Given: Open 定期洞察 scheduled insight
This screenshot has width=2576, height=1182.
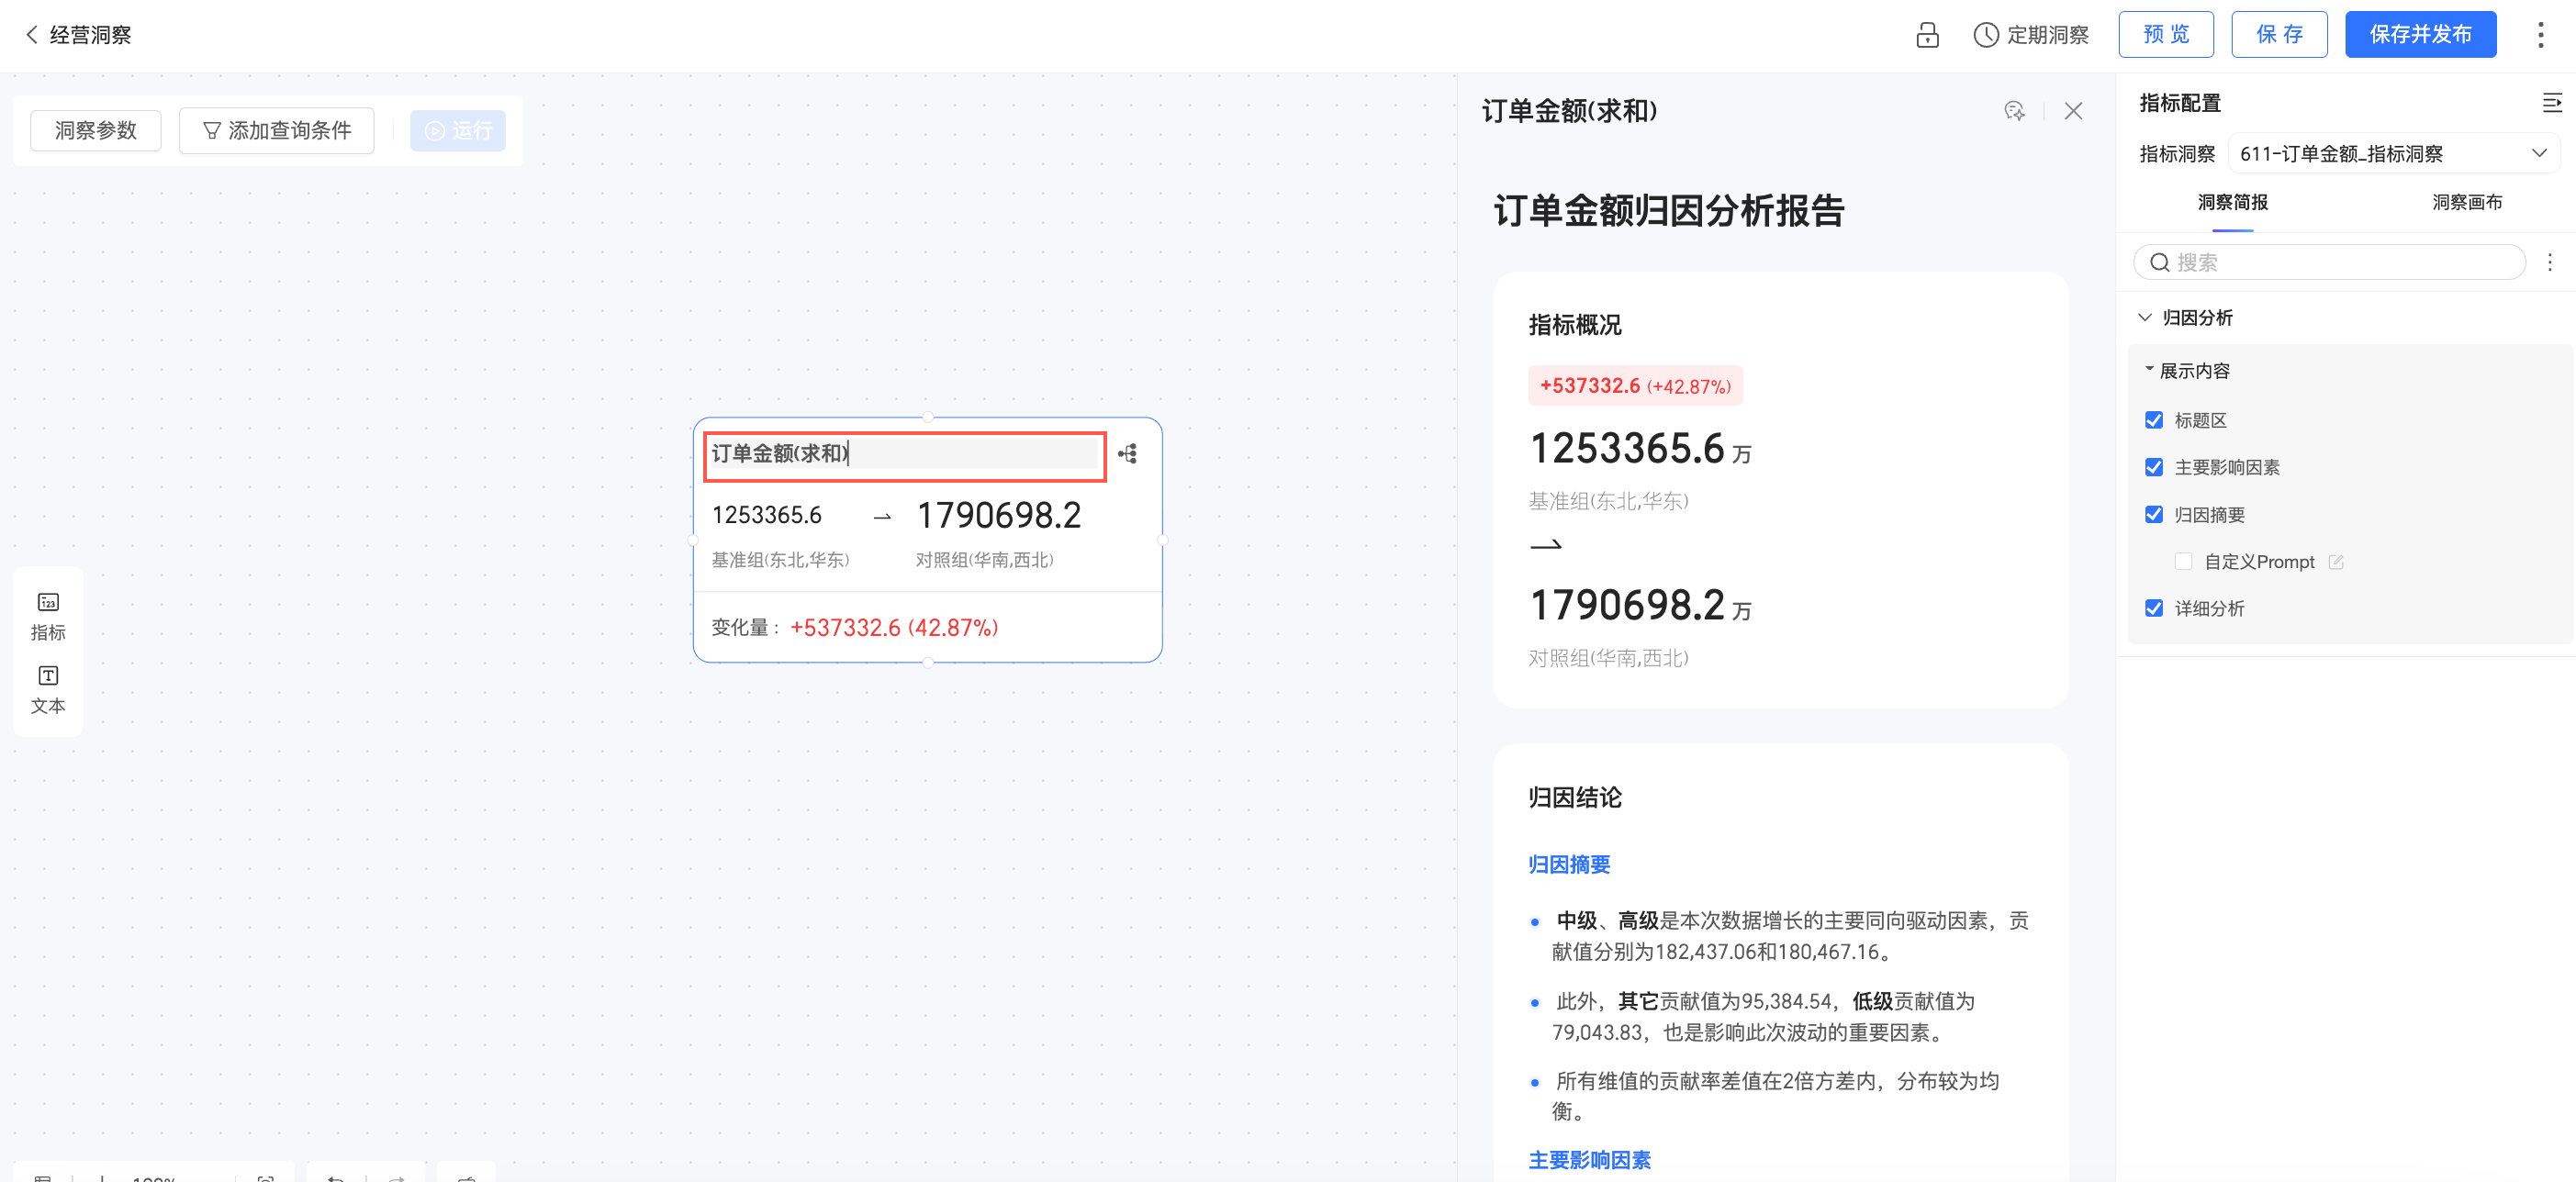Looking at the screenshot, I should pyautogui.click(x=2031, y=35).
